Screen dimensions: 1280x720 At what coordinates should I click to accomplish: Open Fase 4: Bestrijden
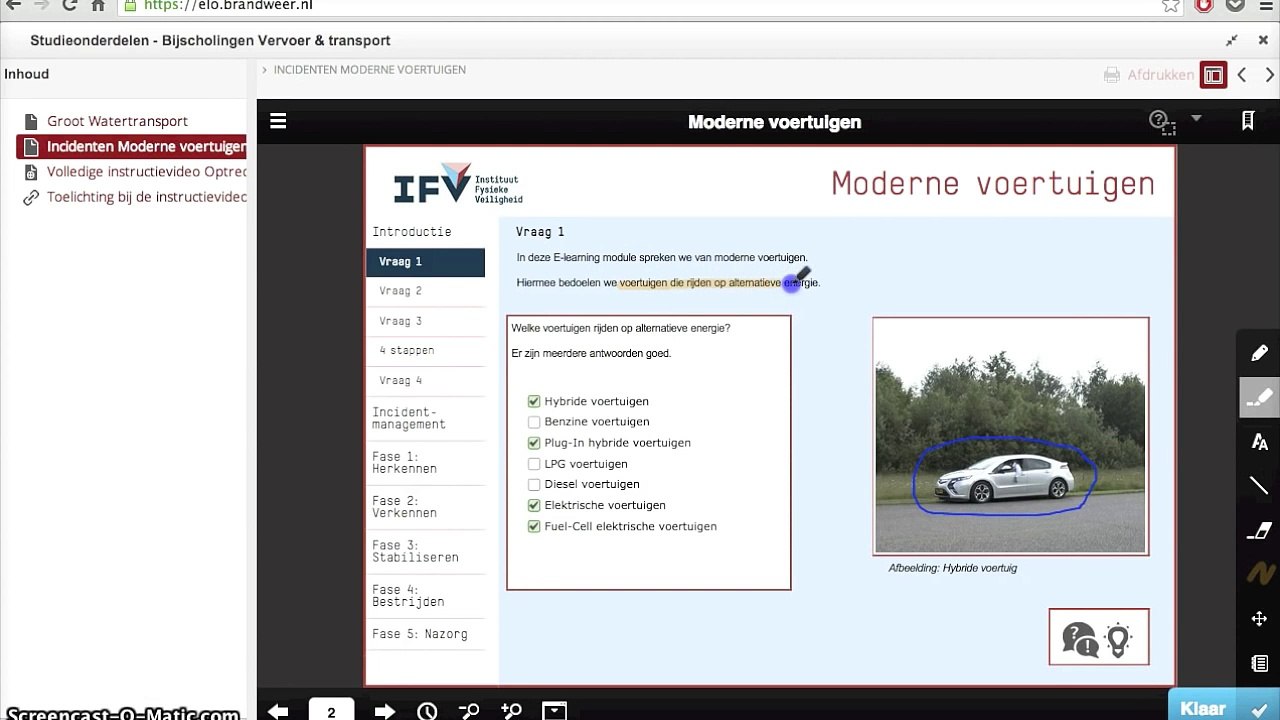[408, 596]
